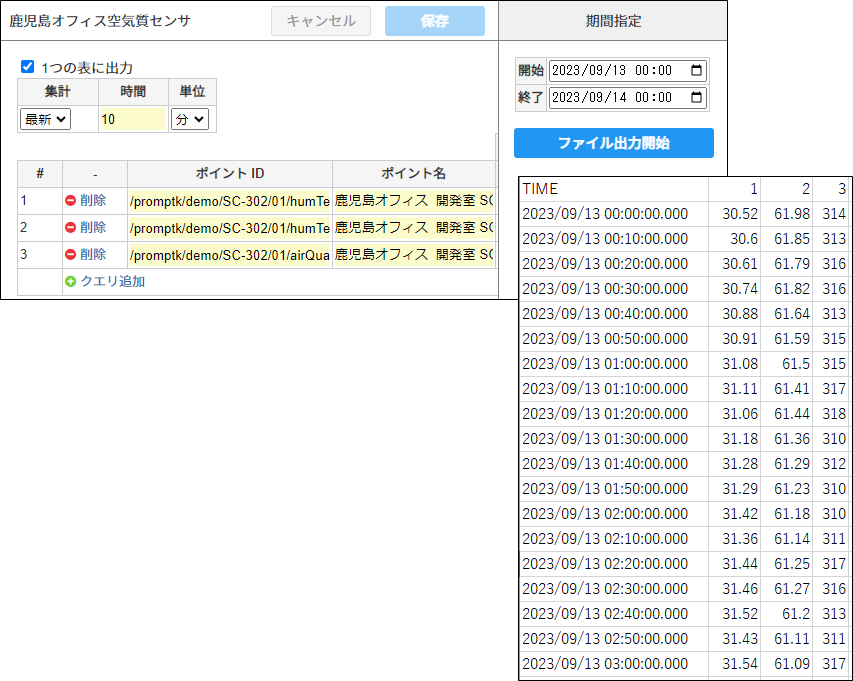This screenshot has width=853, height=681.
Task: Click value 30.88 in the 00:40 row
Action: click(x=740, y=314)
